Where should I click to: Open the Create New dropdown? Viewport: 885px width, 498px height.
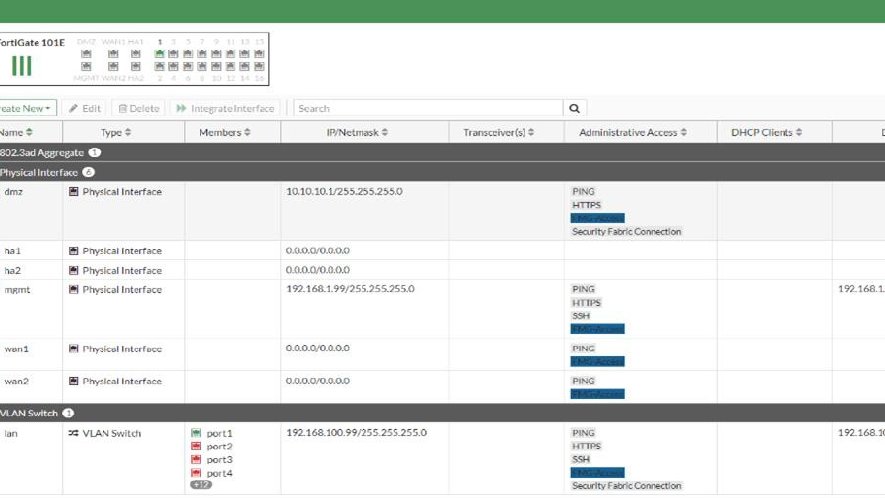pyautogui.click(x=26, y=108)
